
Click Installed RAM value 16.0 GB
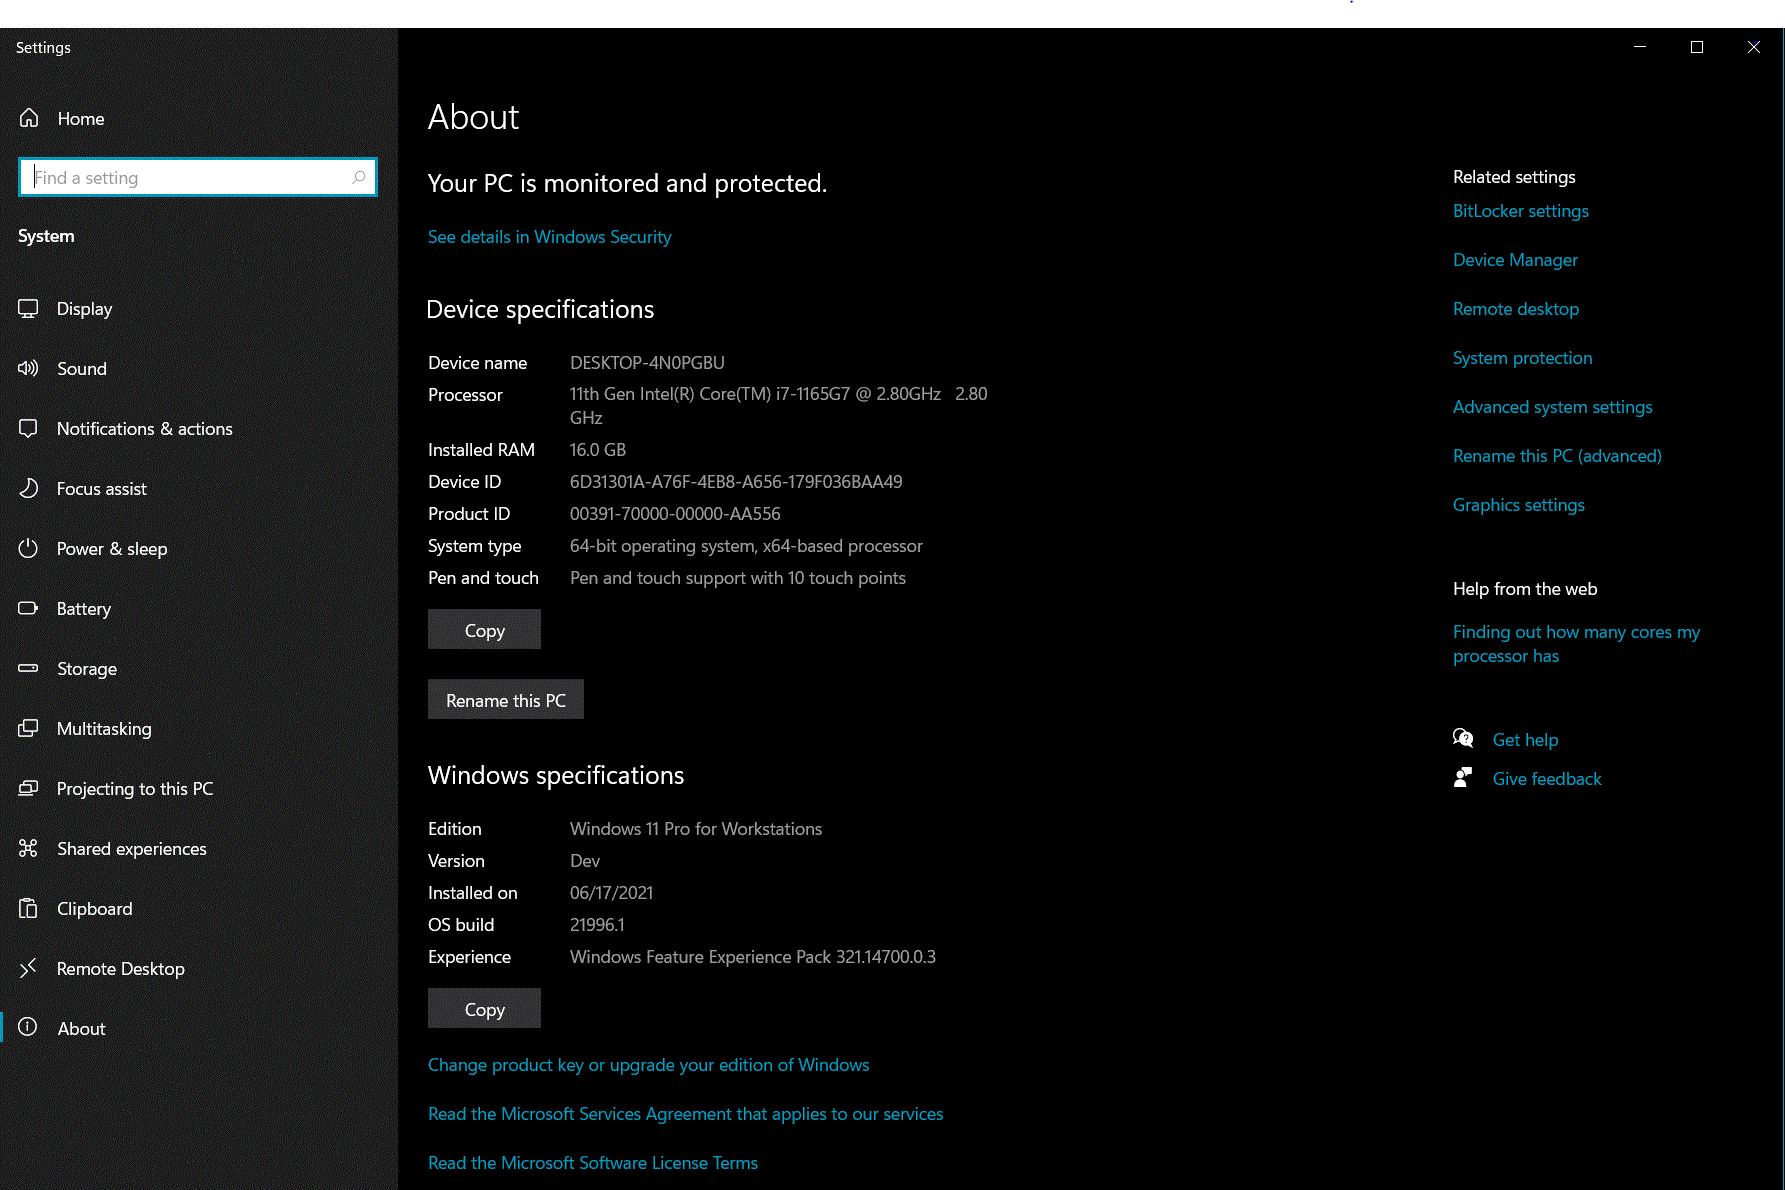click(x=598, y=450)
